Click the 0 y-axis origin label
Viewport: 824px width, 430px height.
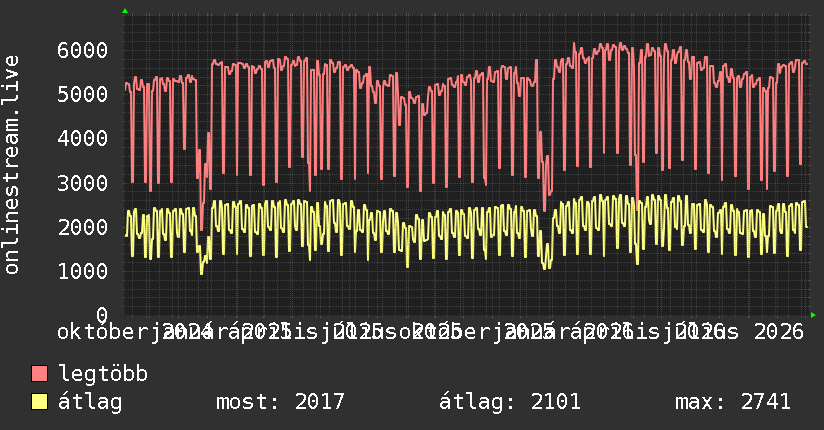click(102, 315)
